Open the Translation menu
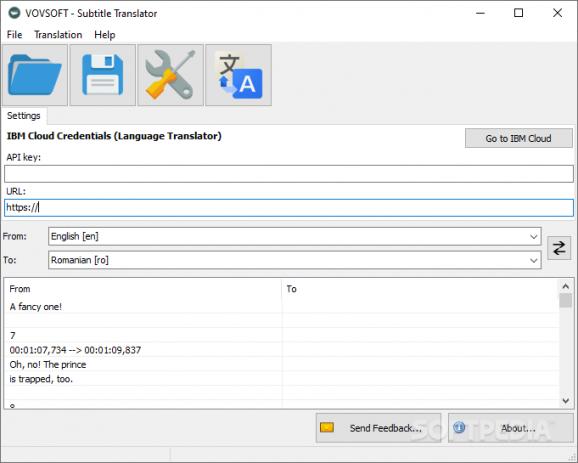 [58, 35]
